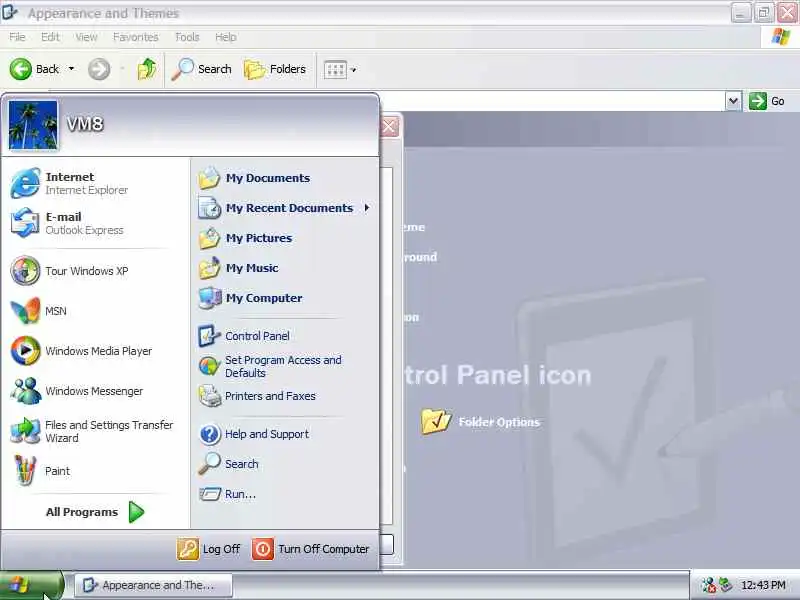This screenshot has width=800, height=600.
Task: Click the Safely Remove Hardware tray icon
Action: pos(726,585)
